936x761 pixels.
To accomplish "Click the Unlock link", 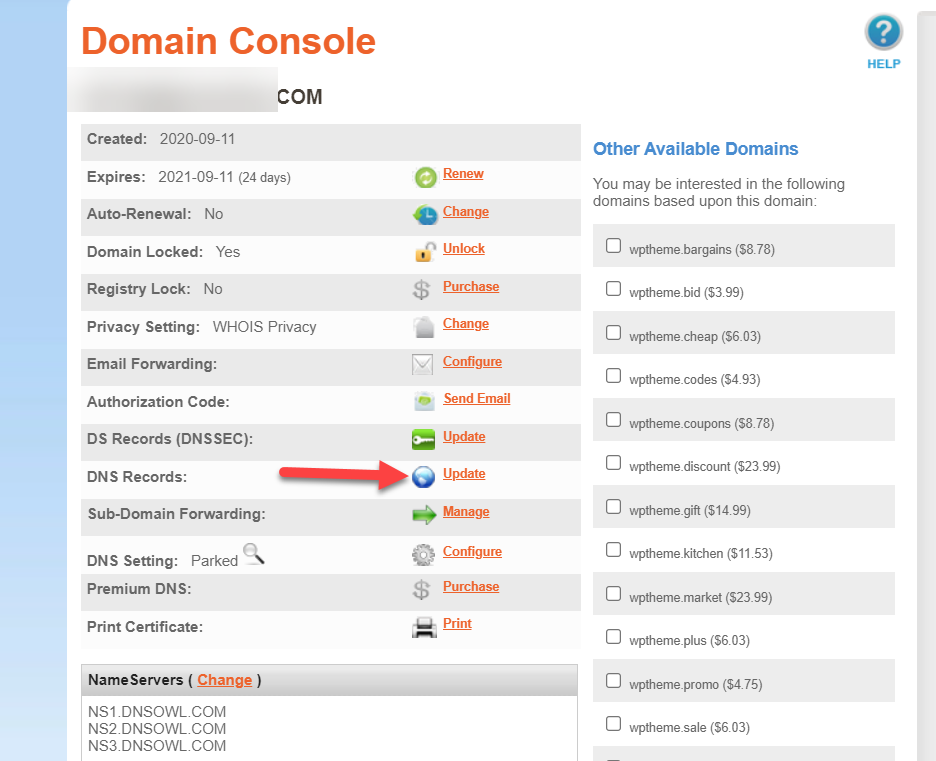I will pos(464,249).
